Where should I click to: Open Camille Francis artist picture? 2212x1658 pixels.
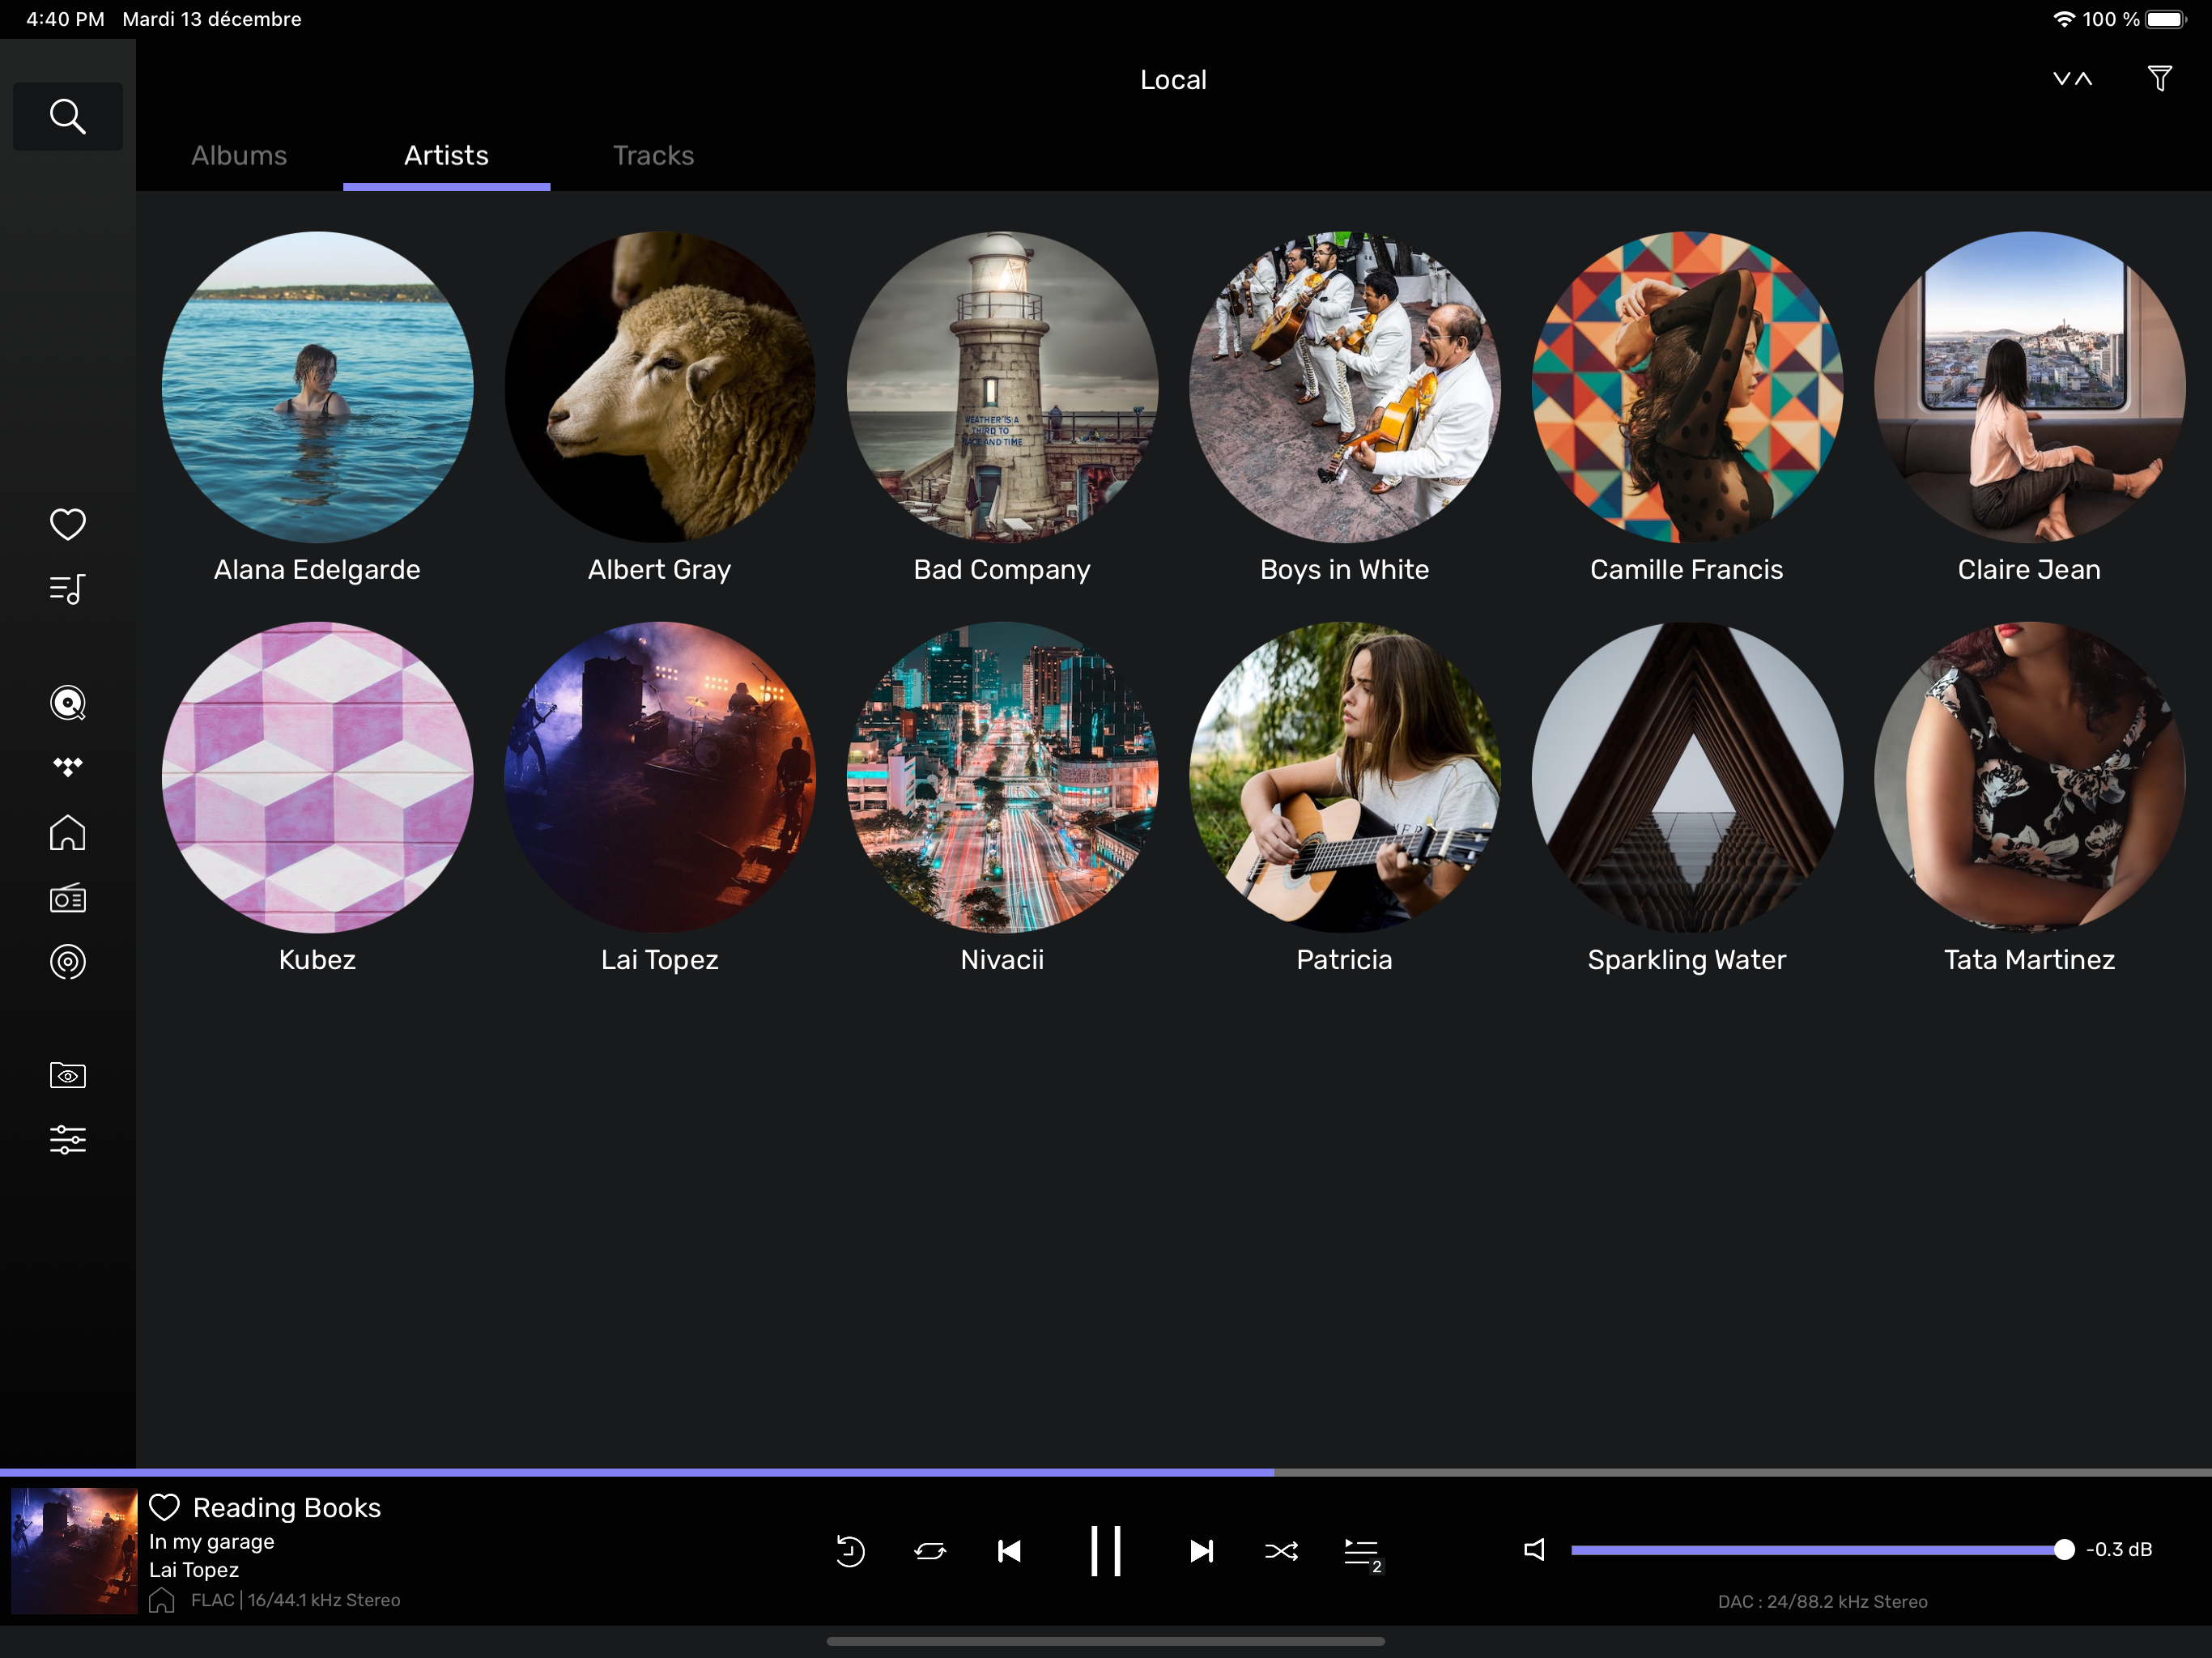pyautogui.click(x=1687, y=387)
